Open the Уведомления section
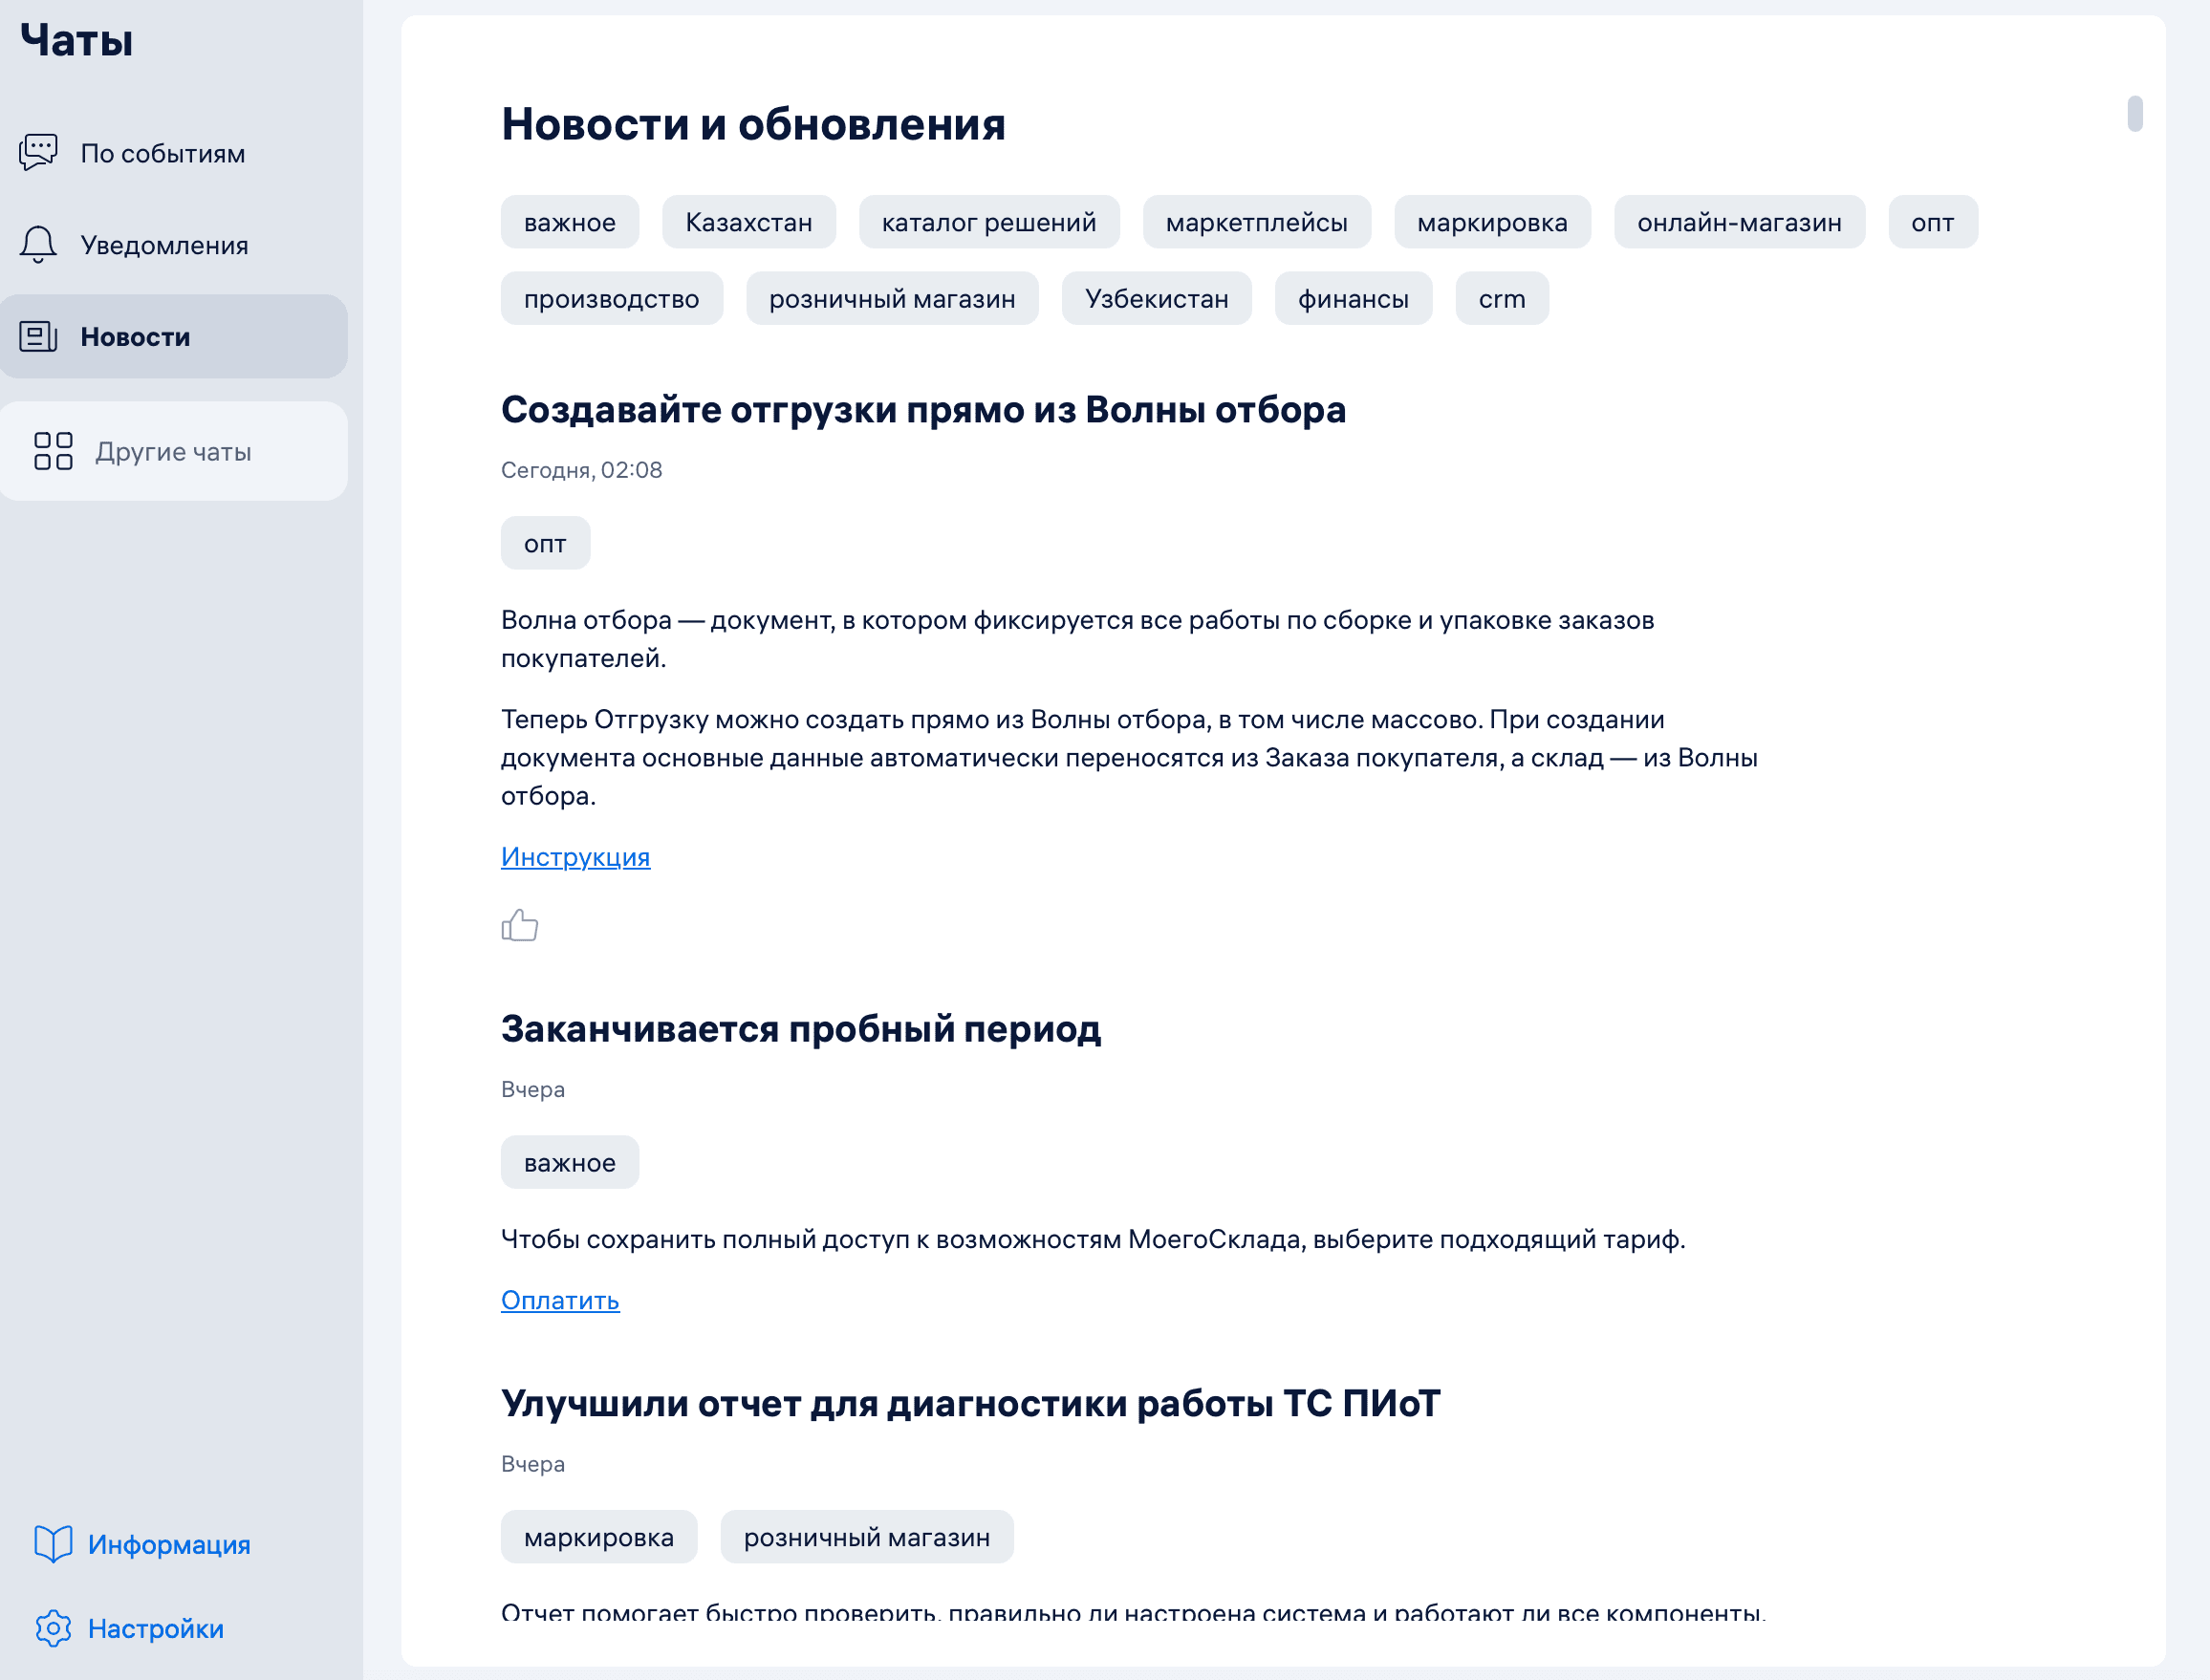 [174, 245]
